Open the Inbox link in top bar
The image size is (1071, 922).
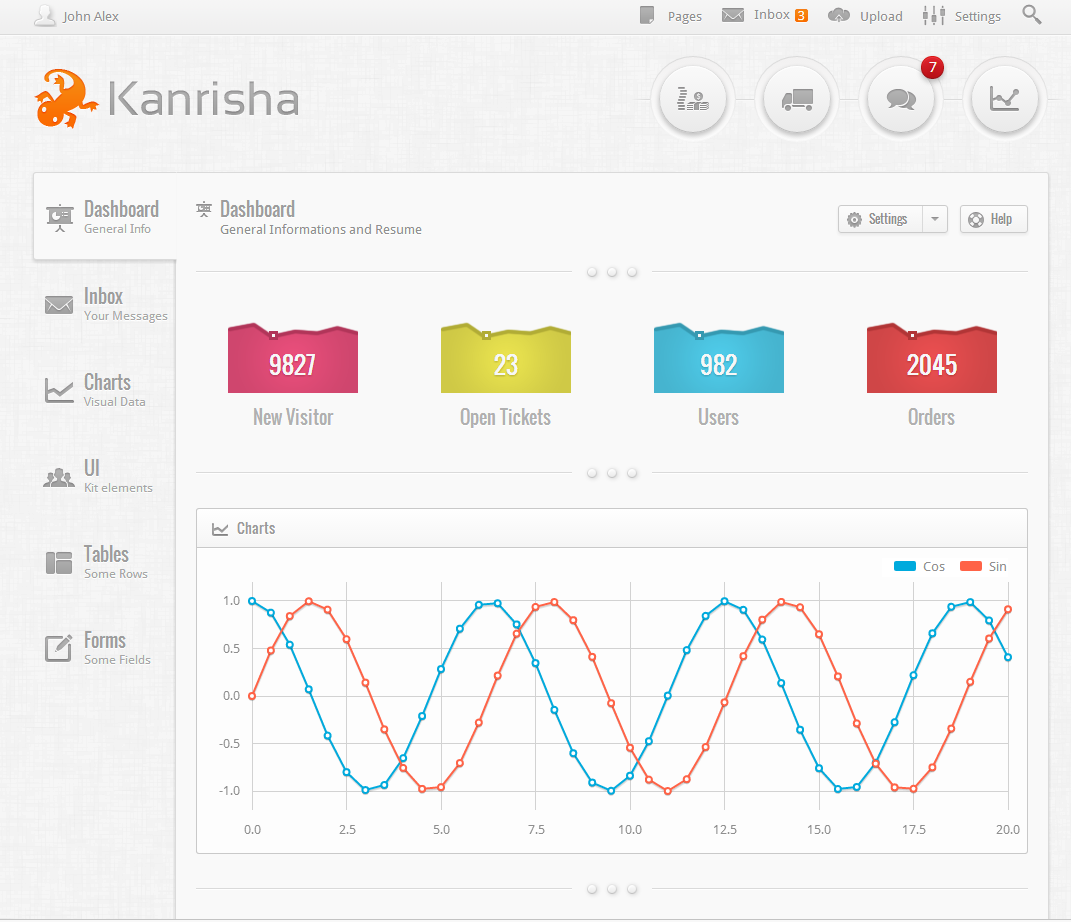point(772,15)
